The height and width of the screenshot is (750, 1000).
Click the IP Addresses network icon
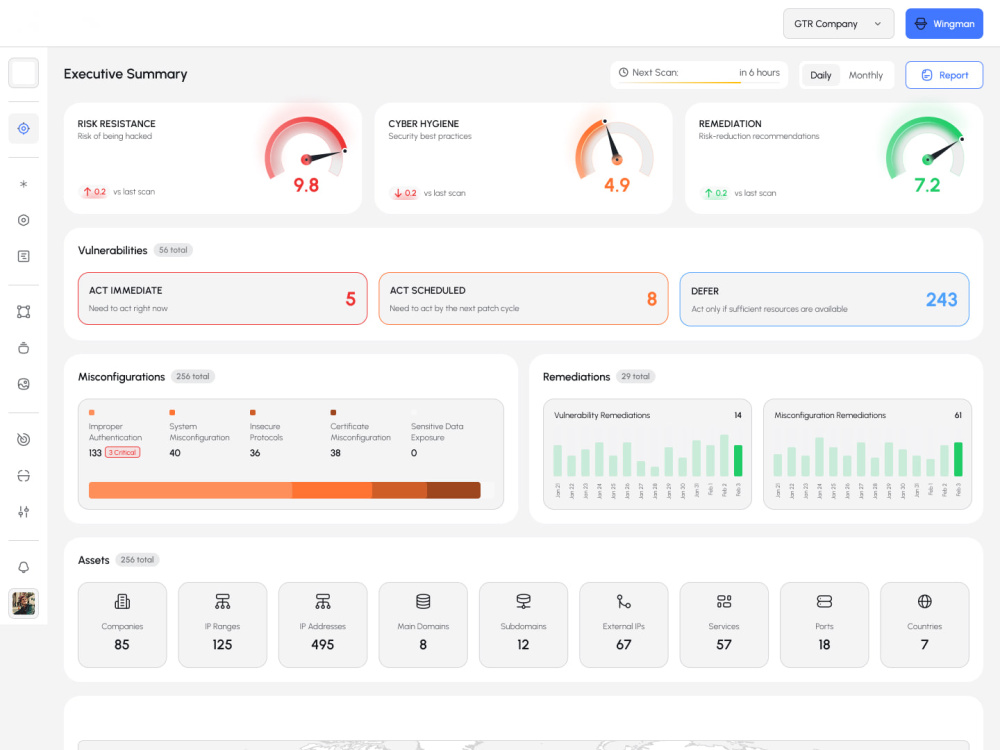coord(323,601)
